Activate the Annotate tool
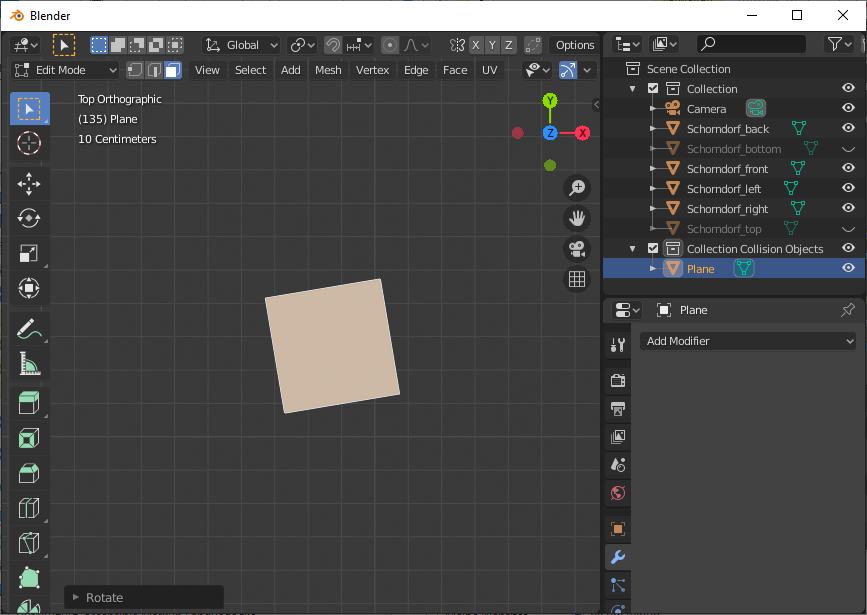Screen dimensions: 867x615 29,329
